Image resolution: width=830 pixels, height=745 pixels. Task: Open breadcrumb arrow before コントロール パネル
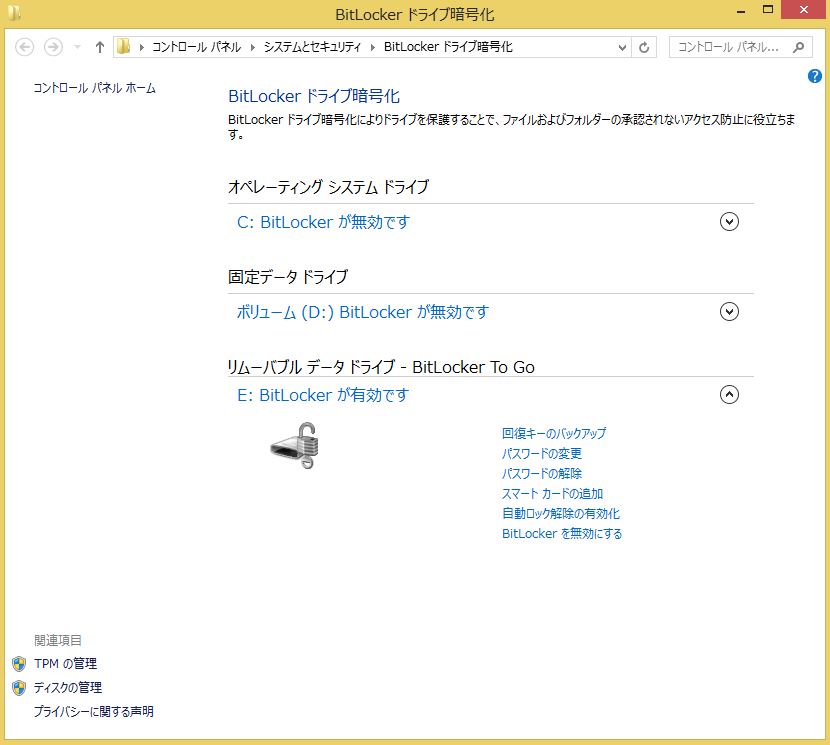point(141,47)
